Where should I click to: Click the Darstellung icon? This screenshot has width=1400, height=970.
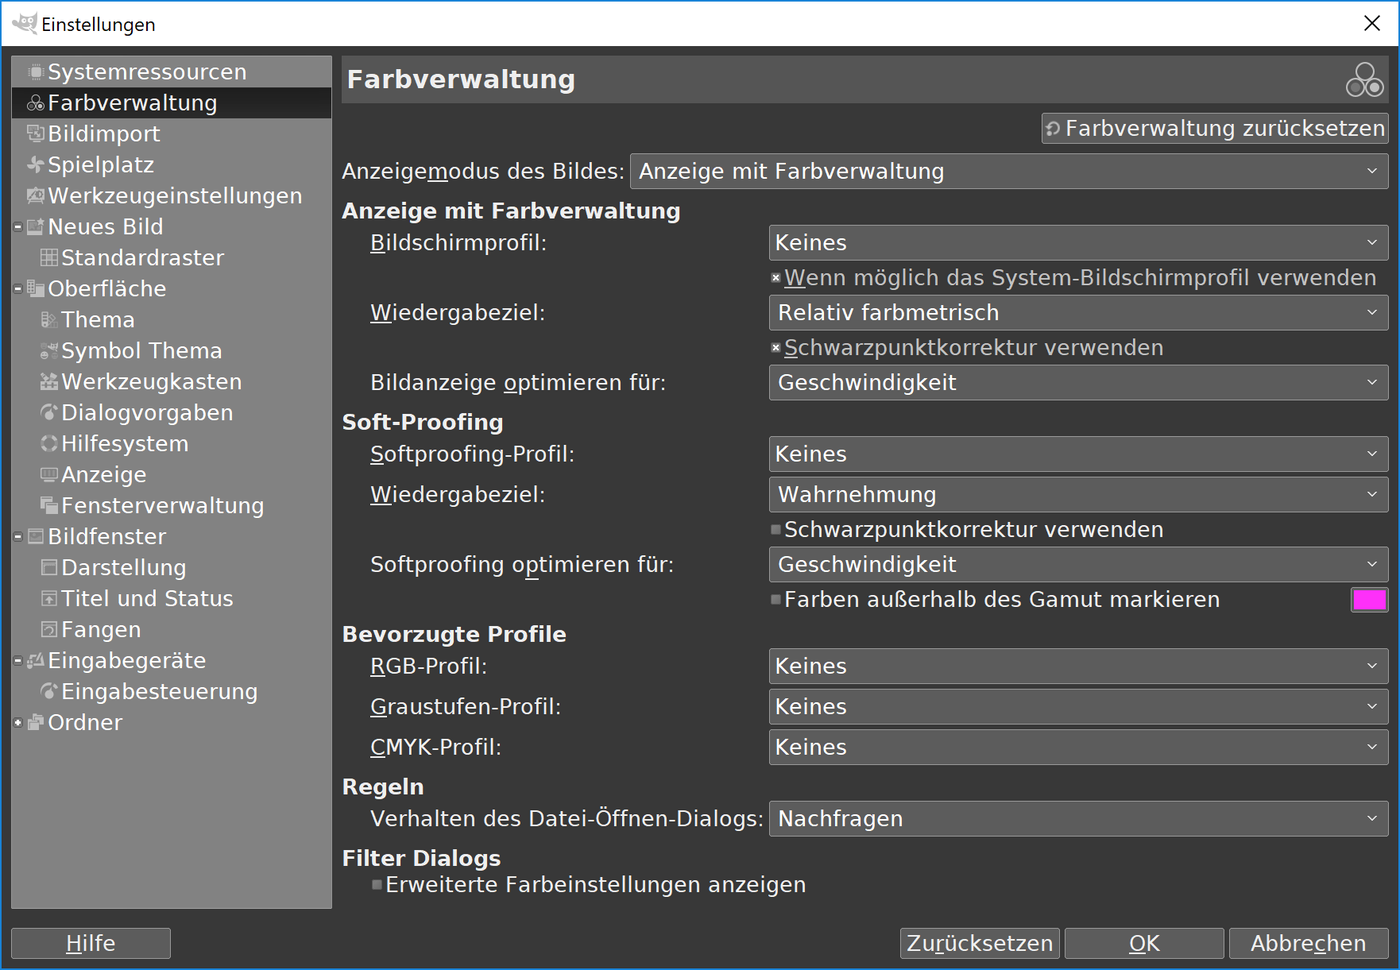pyautogui.click(x=49, y=568)
